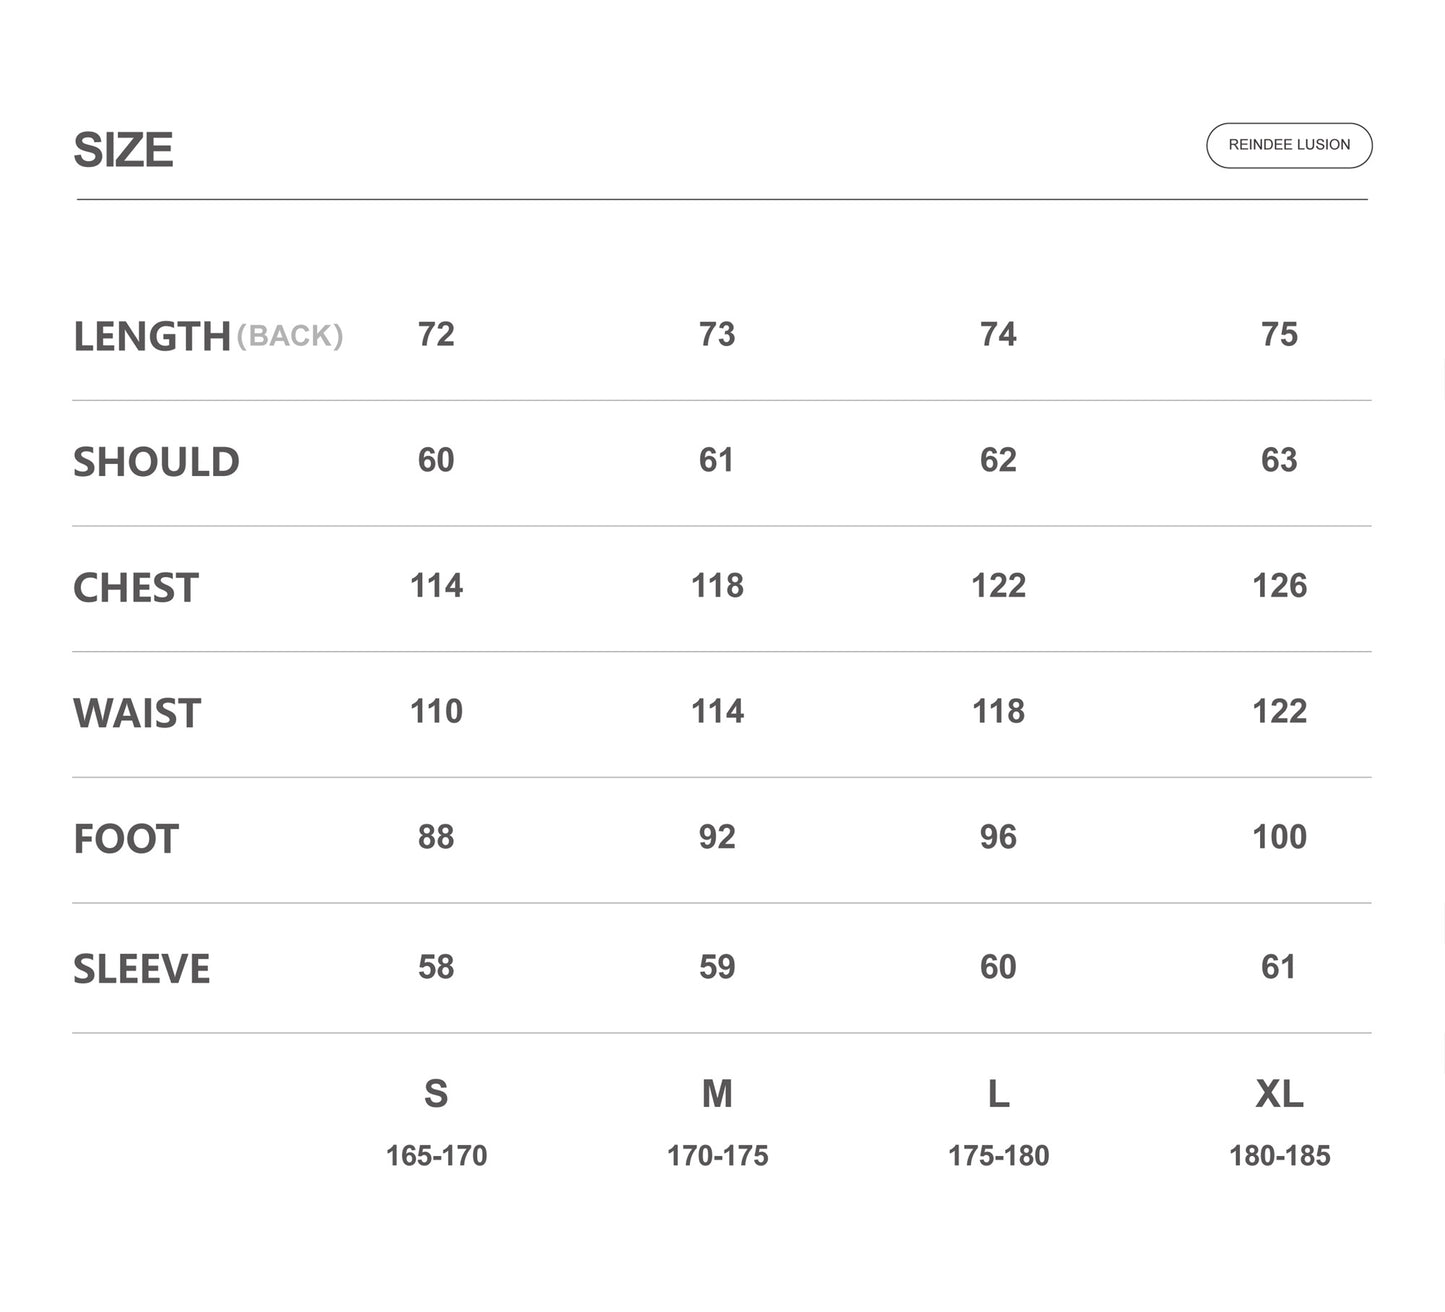Image resolution: width=1445 pixels, height=1312 pixels.
Task: Click the WAIST row label
Action: tap(137, 713)
